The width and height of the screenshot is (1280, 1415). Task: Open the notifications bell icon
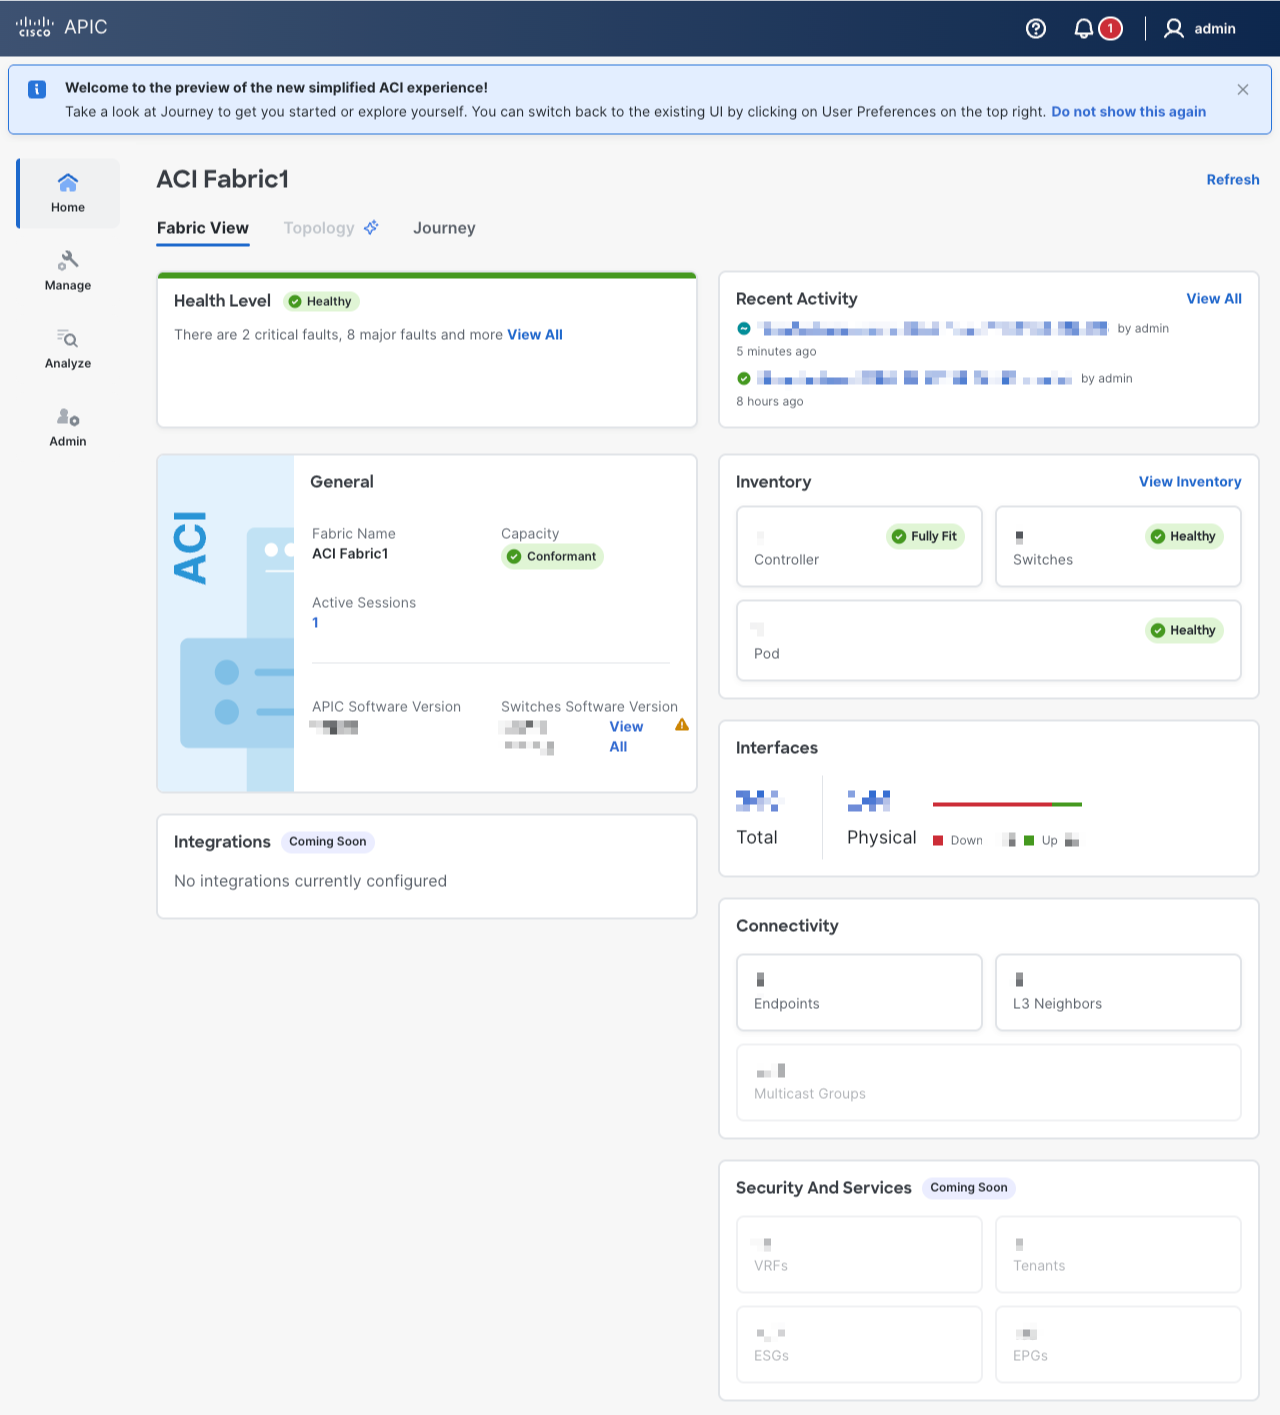(x=1084, y=29)
